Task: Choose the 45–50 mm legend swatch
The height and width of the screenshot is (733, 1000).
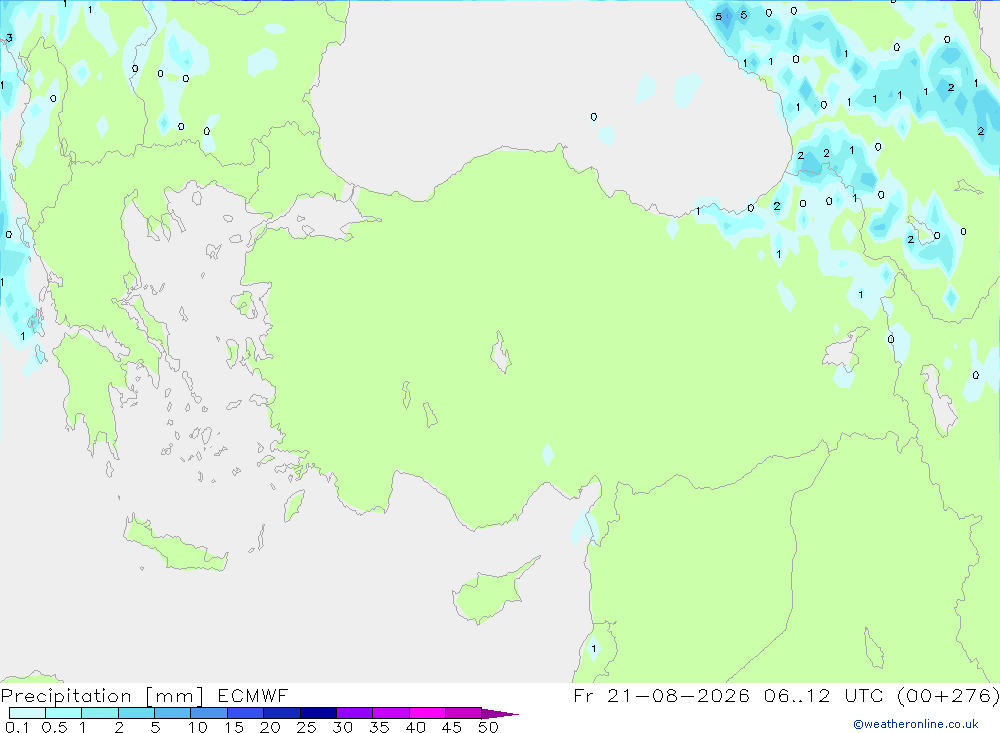Action: click(x=464, y=713)
